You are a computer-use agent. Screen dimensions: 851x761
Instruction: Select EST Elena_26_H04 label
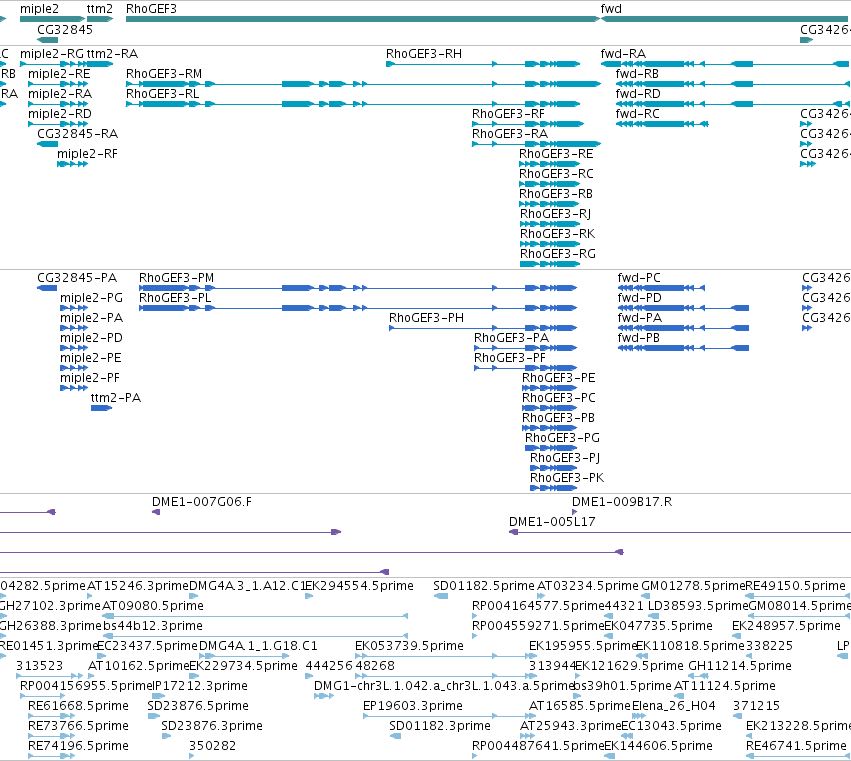click(674, 706)
